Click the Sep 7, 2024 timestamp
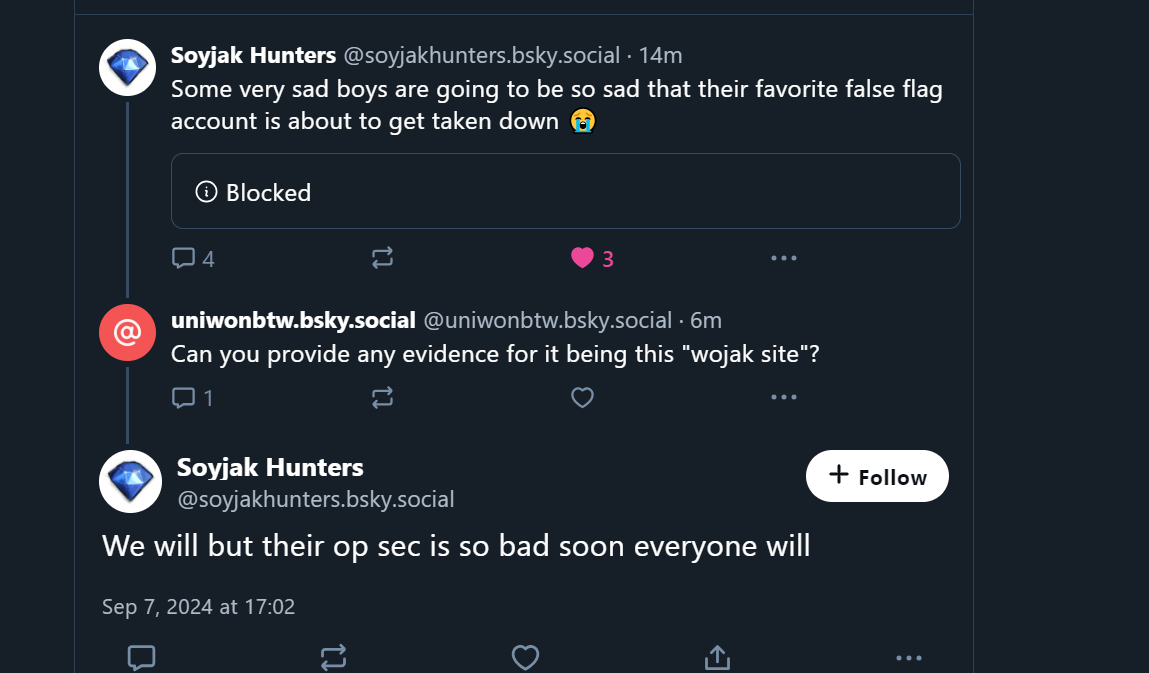 click(198, 606)
